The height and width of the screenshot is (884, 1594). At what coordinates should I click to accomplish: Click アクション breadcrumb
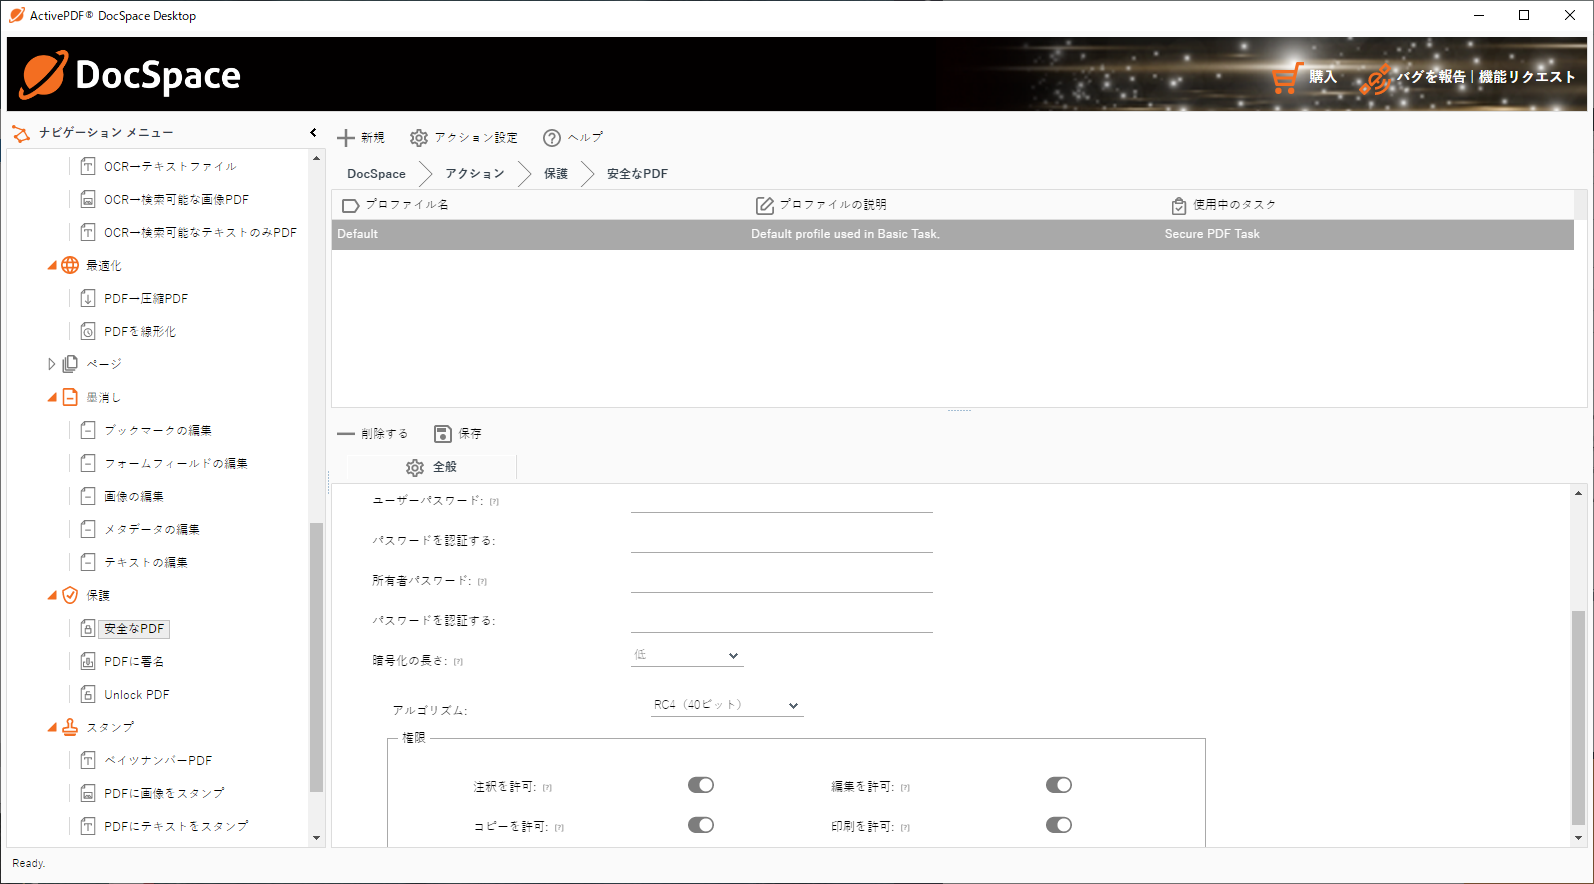coord(475,173)
